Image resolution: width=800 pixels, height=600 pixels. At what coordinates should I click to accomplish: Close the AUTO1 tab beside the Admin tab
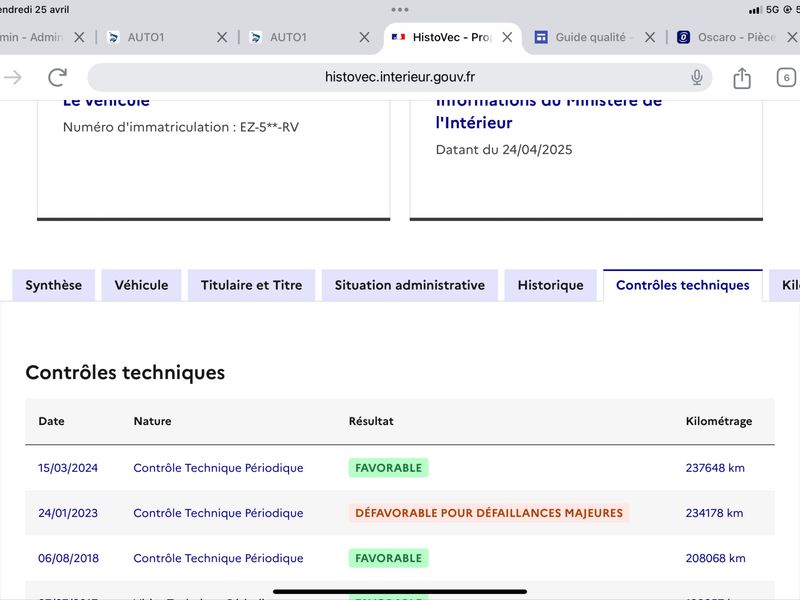click(221, 37)
